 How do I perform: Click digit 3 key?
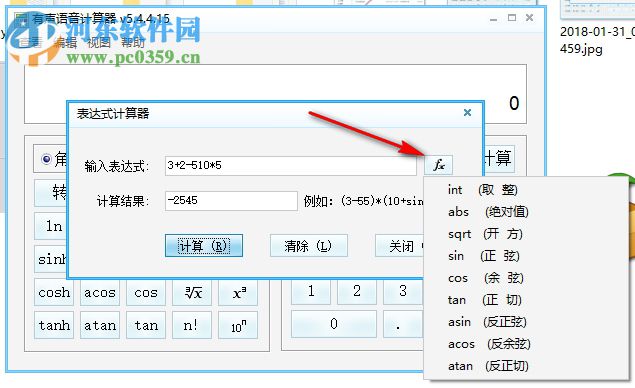(403, 291)
